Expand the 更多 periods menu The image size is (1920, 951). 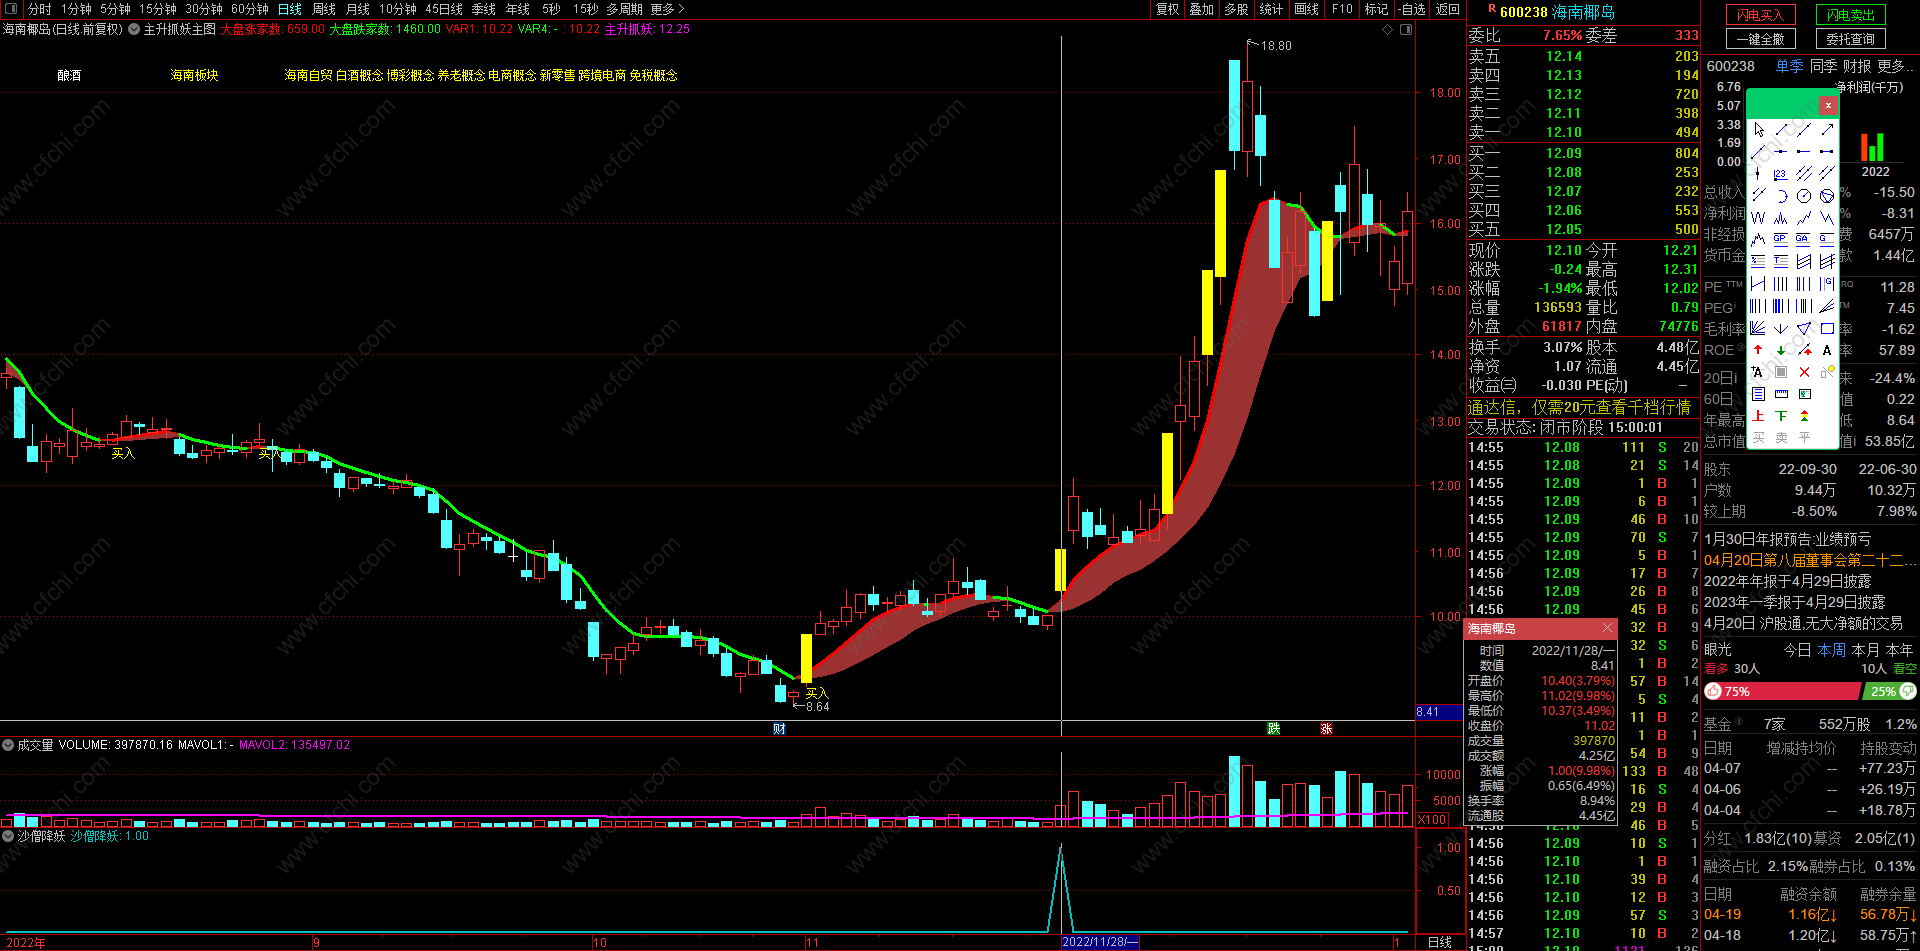click(x=667, y=9)
